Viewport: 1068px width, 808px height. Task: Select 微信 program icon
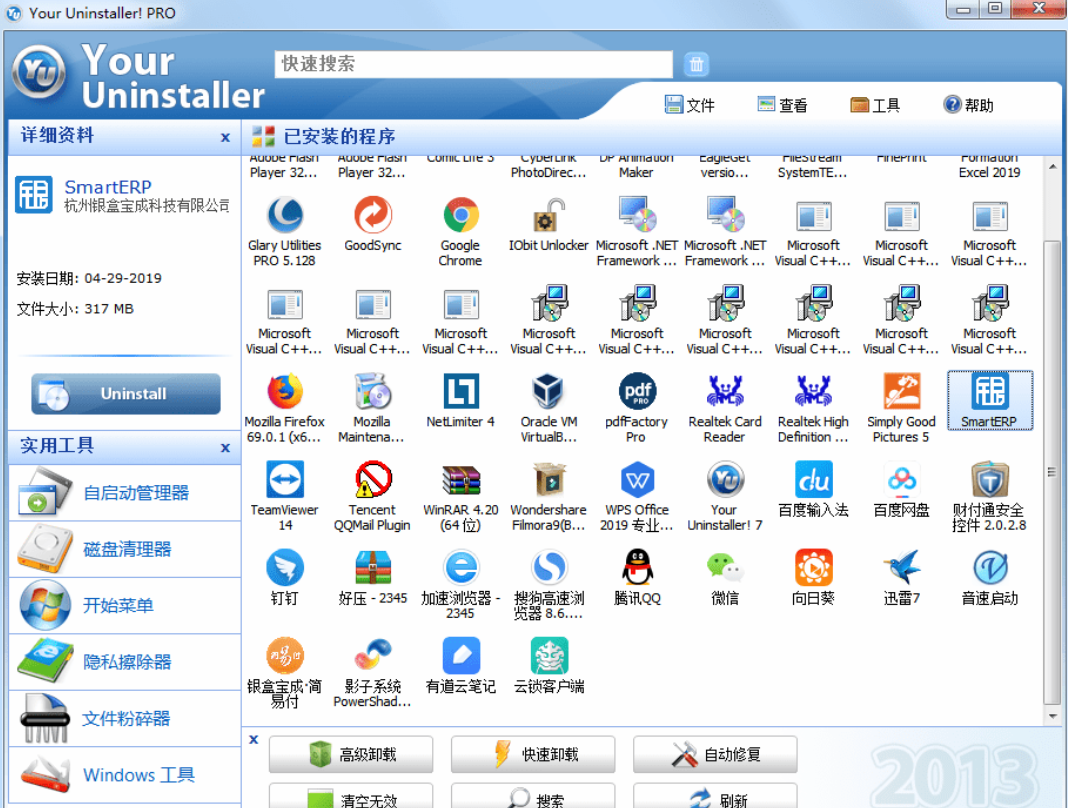click(725, 568)
